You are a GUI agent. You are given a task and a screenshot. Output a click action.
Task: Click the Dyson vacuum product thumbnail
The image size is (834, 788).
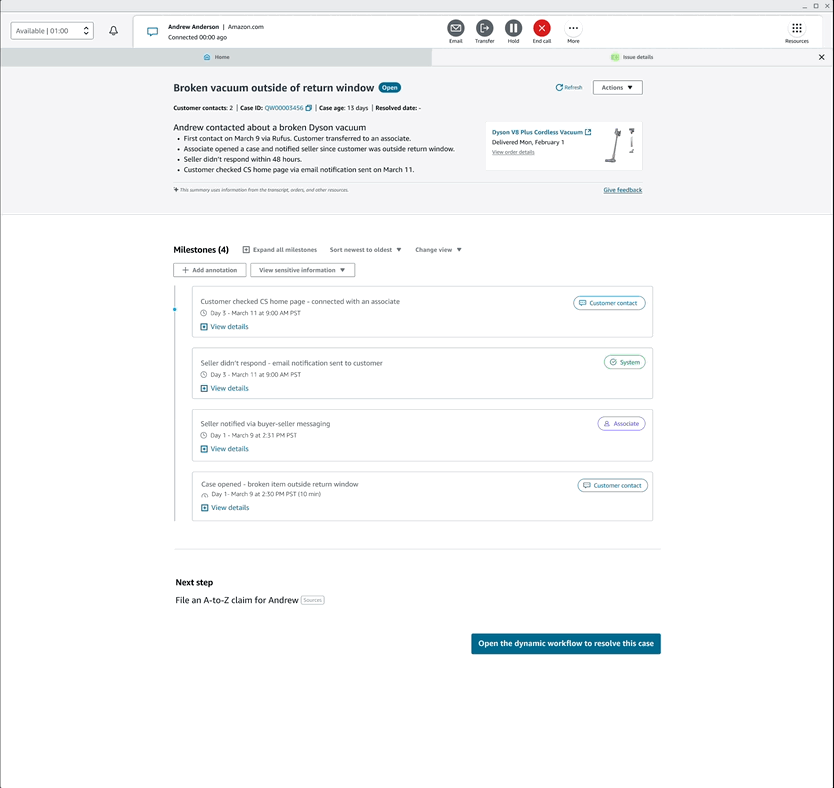click(620, 145)
